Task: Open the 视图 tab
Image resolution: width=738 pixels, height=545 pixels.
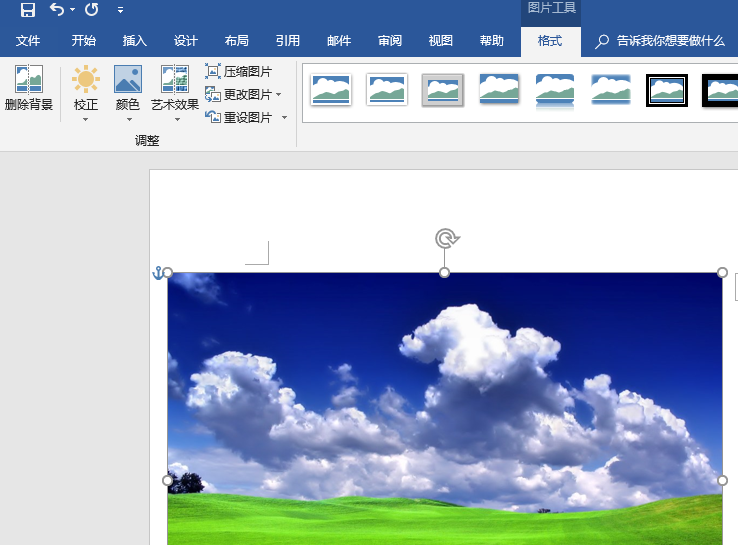Action: [x=441, y=41]
